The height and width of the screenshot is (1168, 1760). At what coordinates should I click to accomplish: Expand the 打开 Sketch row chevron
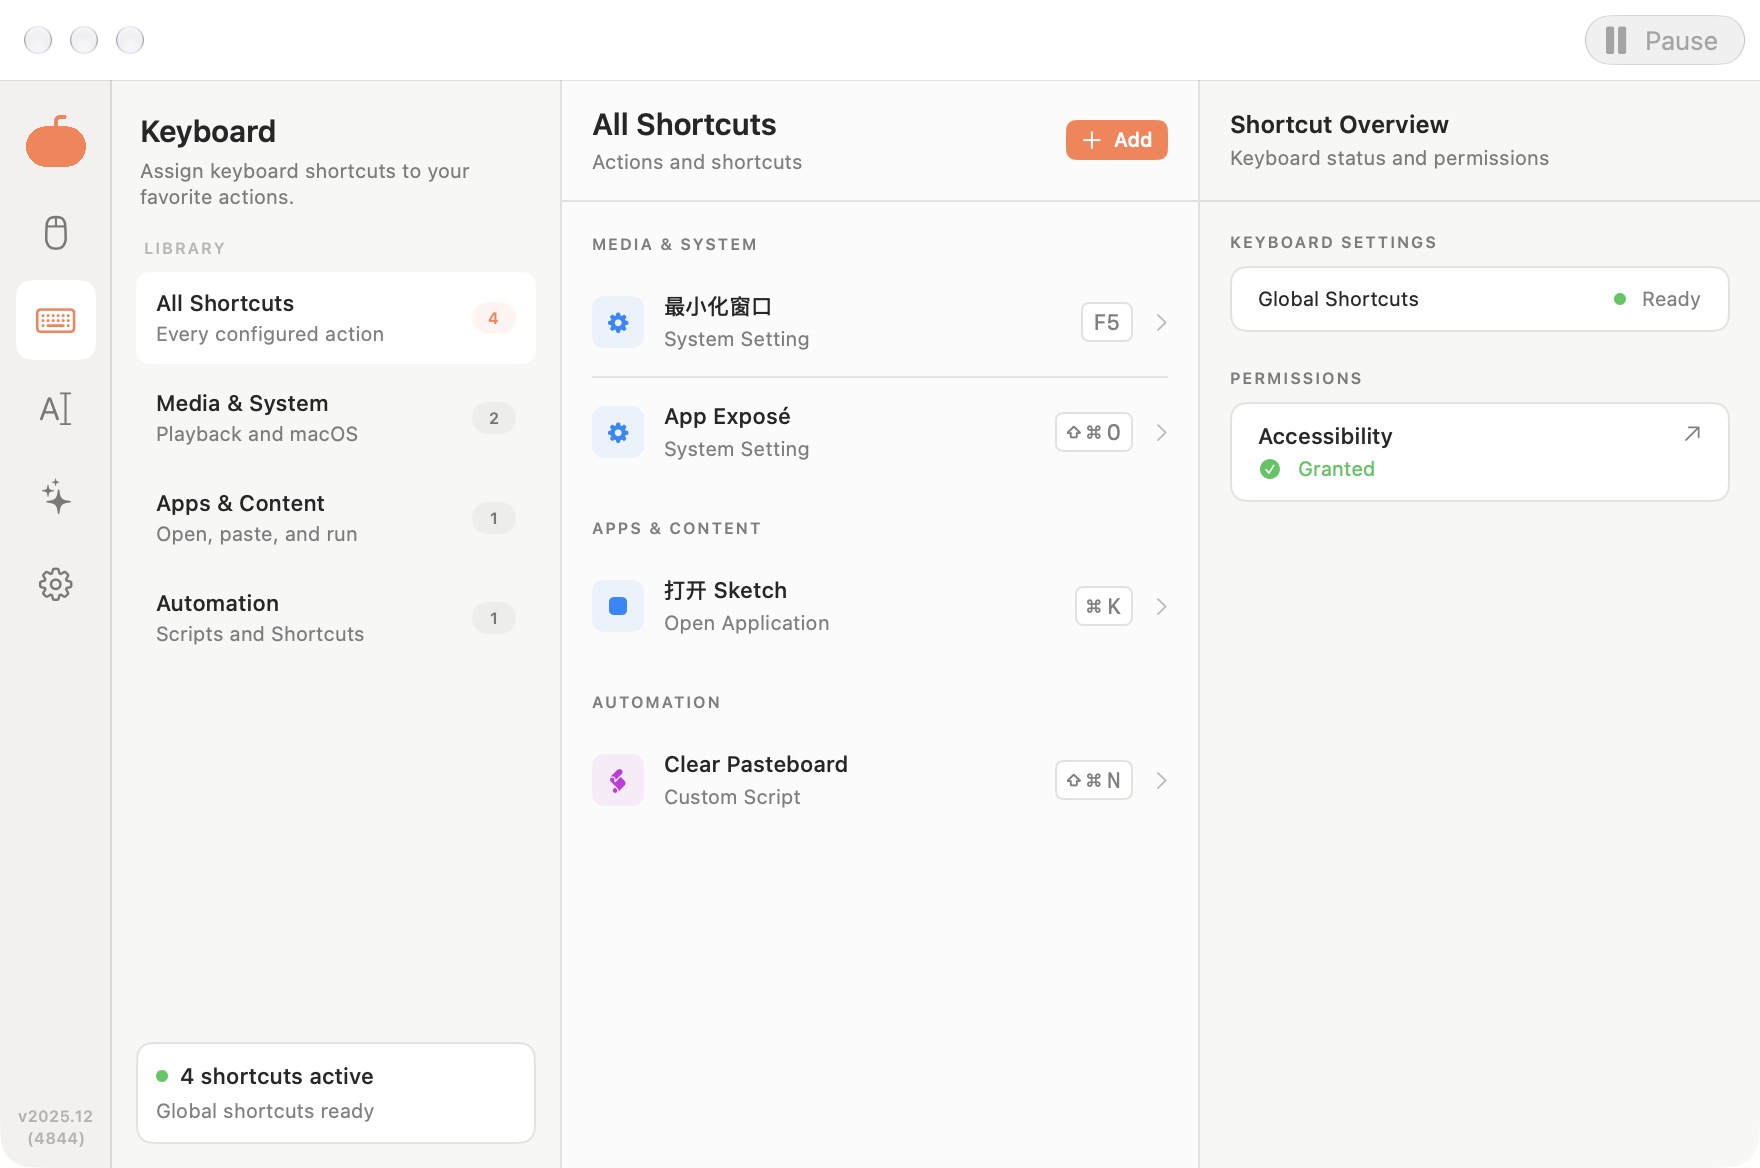[x=1161, y=606]
